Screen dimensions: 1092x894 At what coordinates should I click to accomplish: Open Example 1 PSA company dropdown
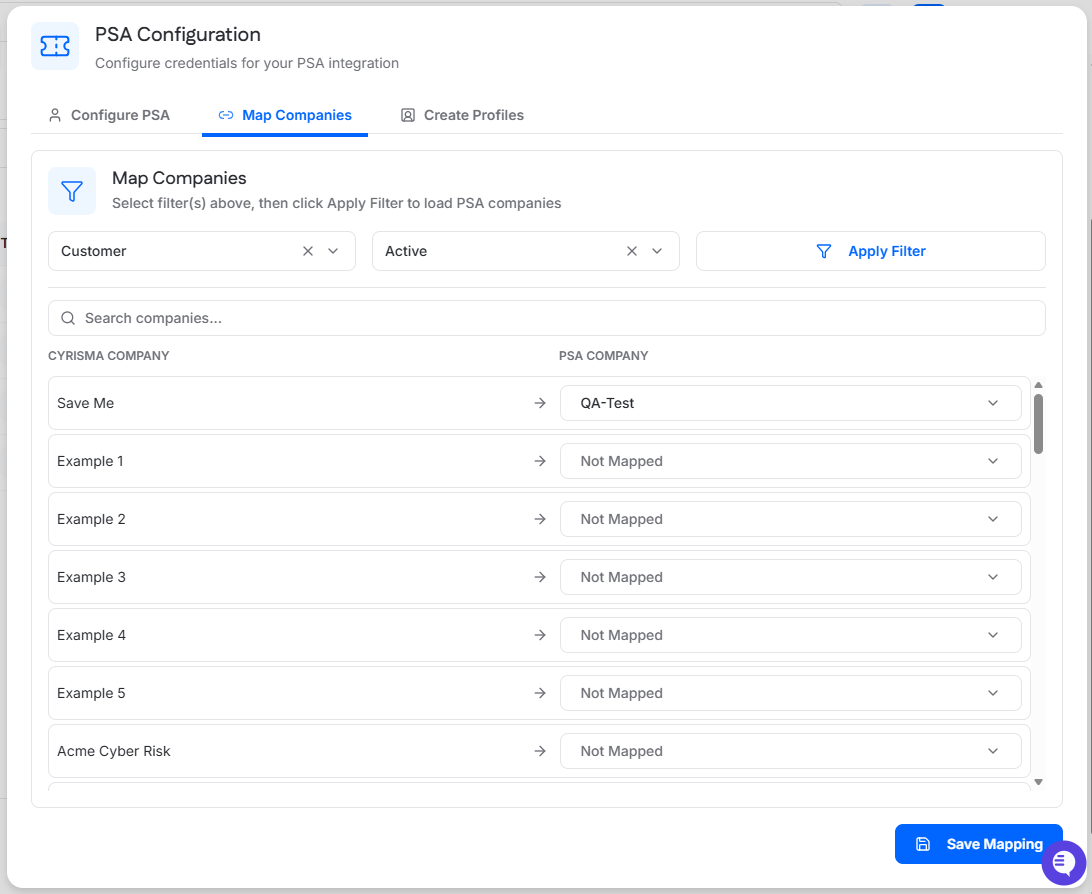(x=790, y=461)
